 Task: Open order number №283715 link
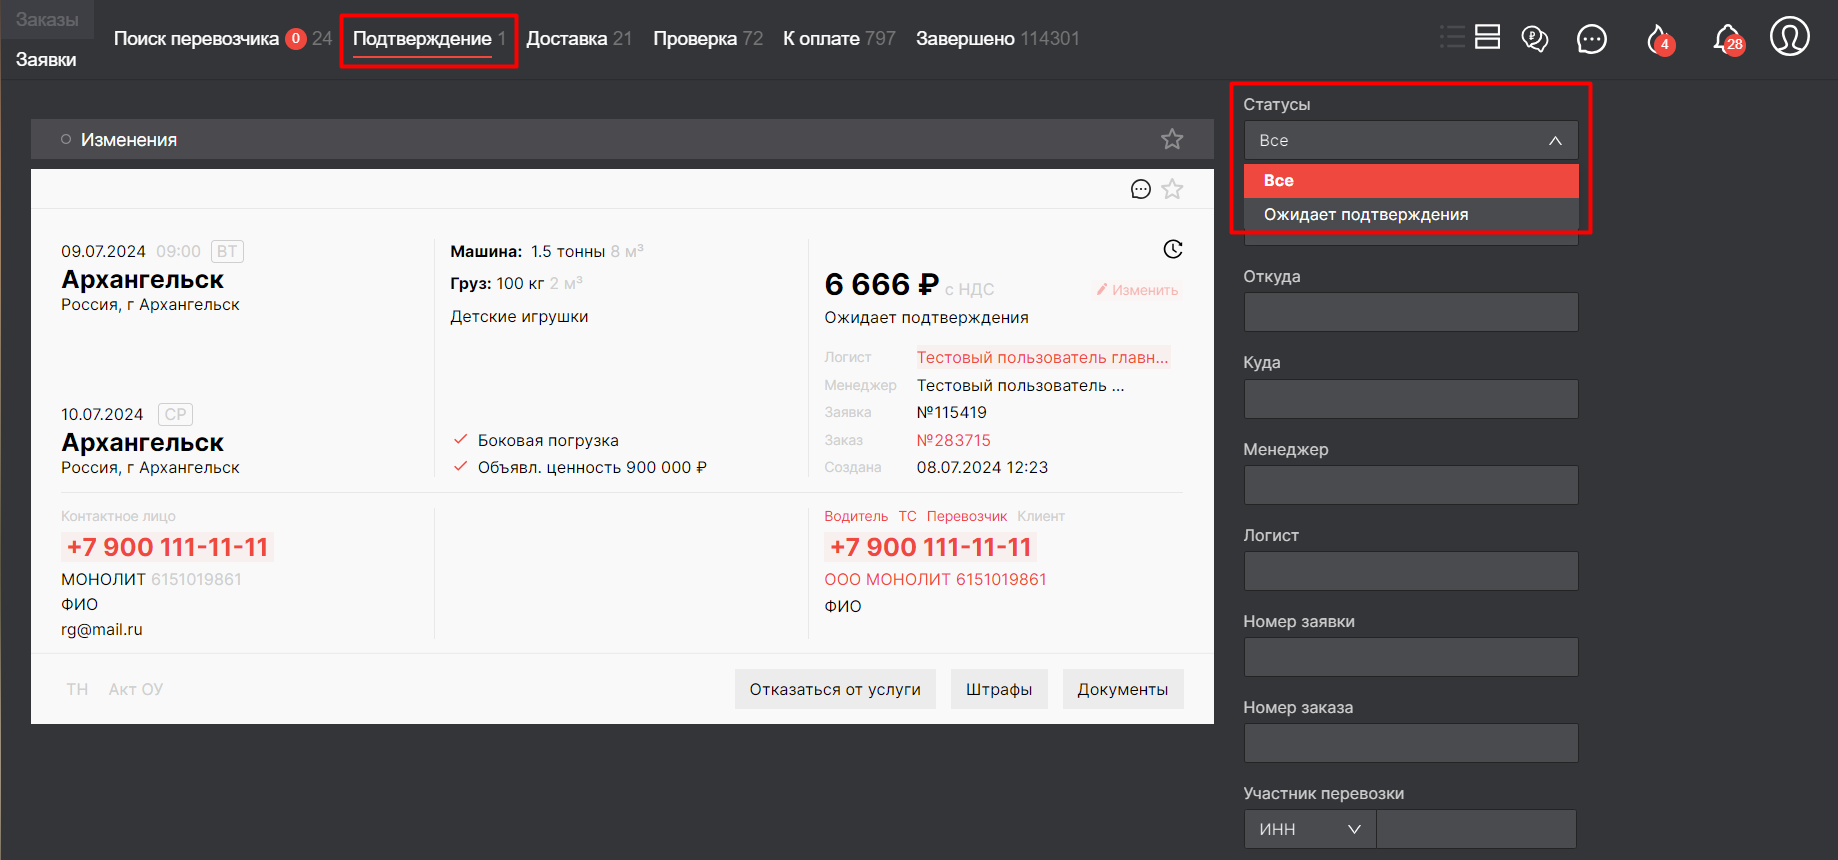[x=954, y=440]
